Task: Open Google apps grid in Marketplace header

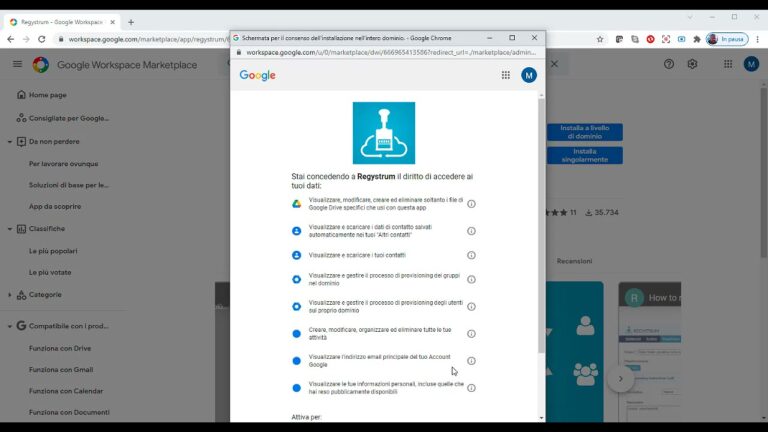Action: click(x=728, y=64)
